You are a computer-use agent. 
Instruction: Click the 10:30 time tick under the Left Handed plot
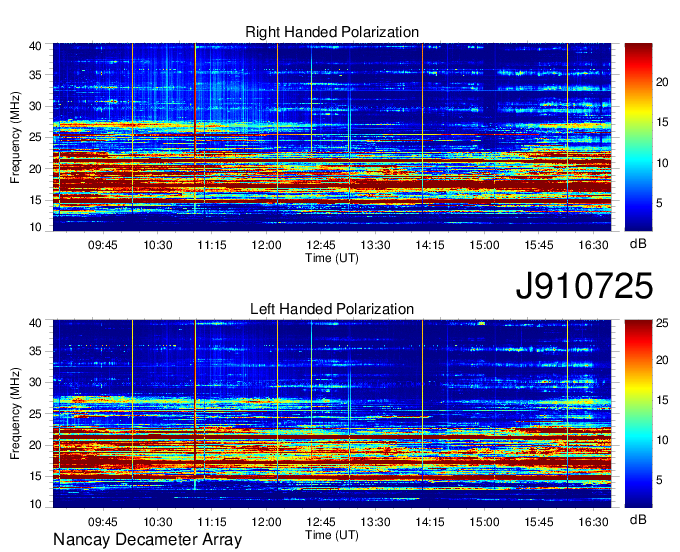[158, 522]
